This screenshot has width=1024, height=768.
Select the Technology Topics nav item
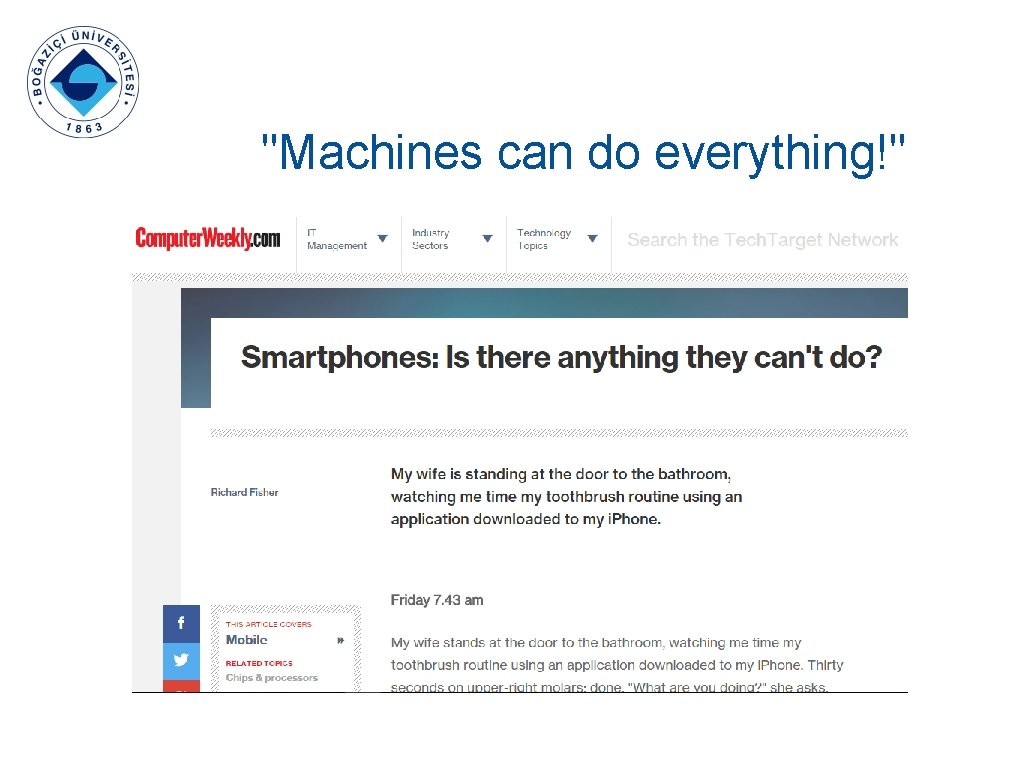(x=546, y=239)
